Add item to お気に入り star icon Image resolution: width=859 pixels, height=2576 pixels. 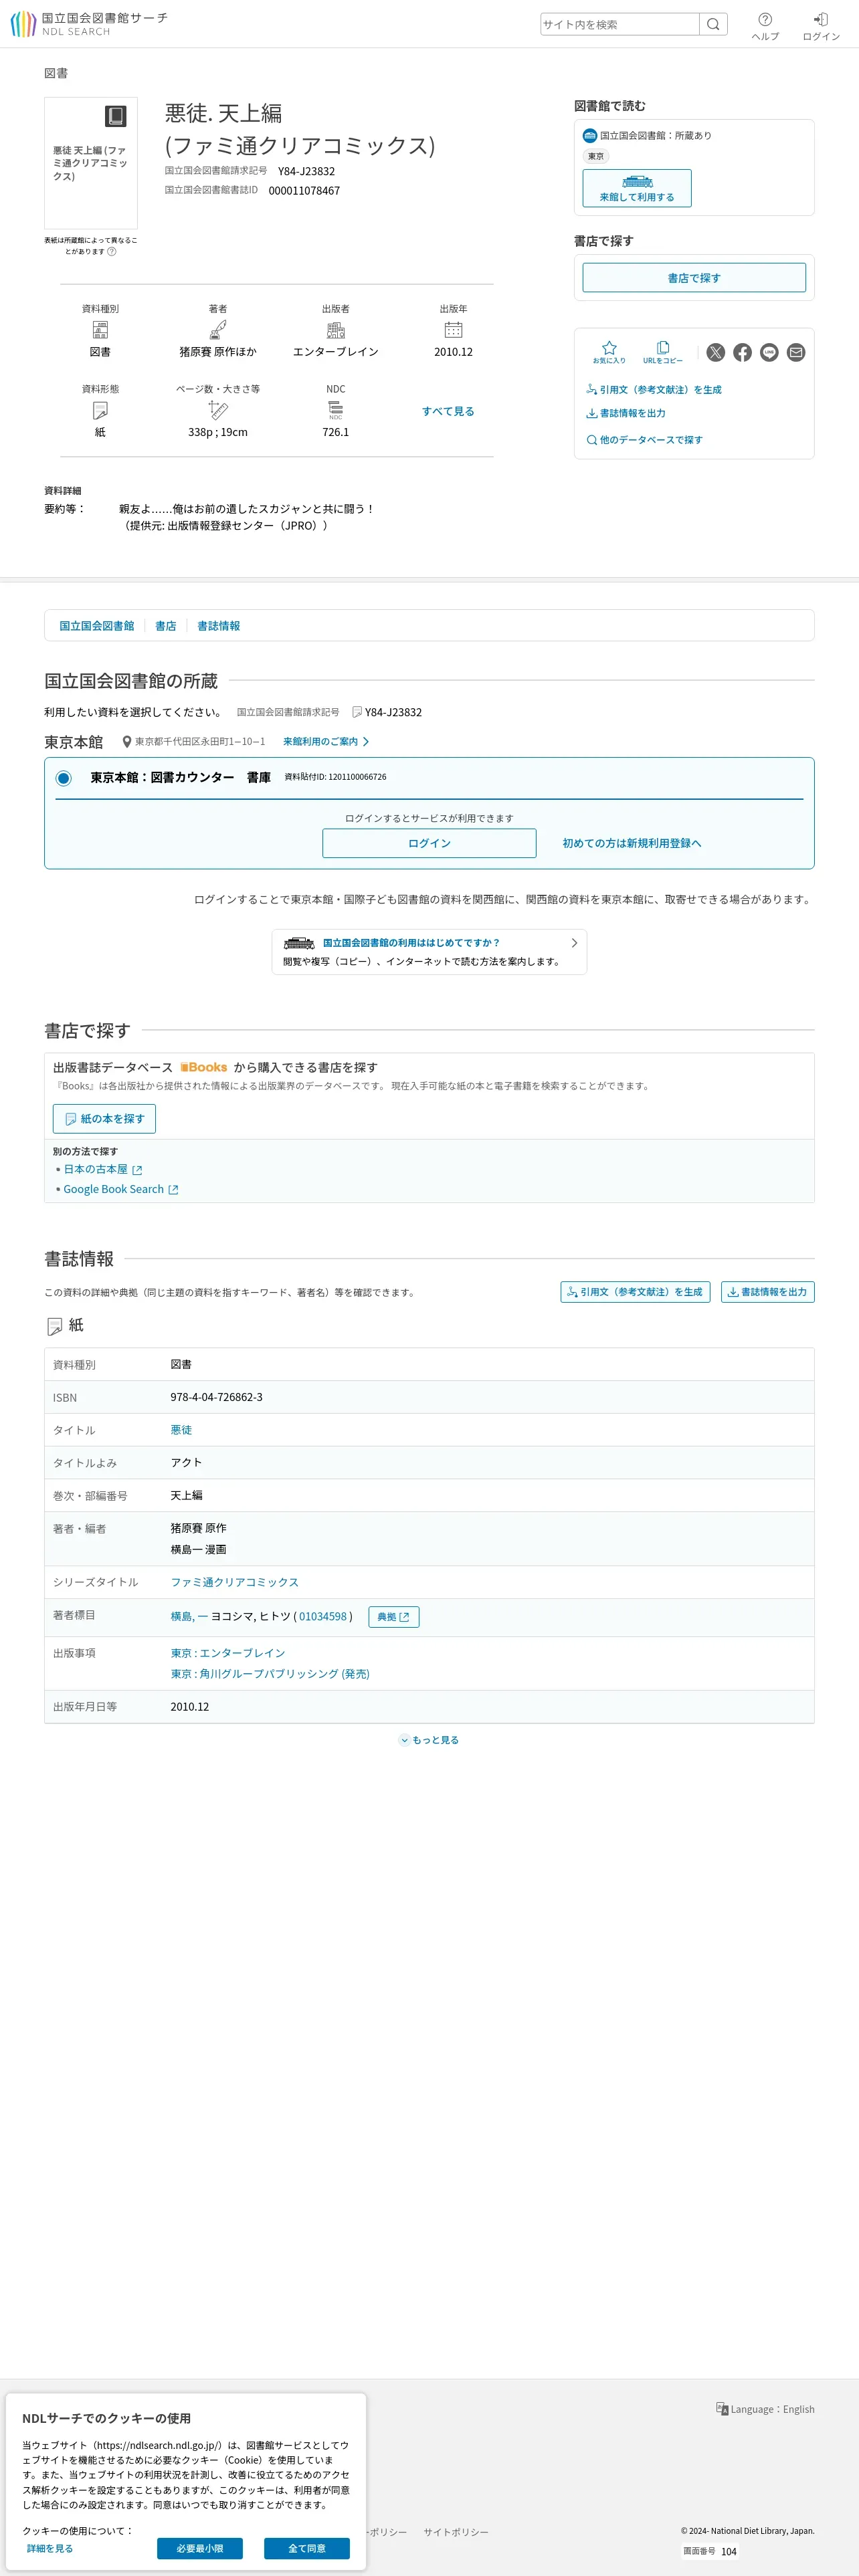point(609,352)
